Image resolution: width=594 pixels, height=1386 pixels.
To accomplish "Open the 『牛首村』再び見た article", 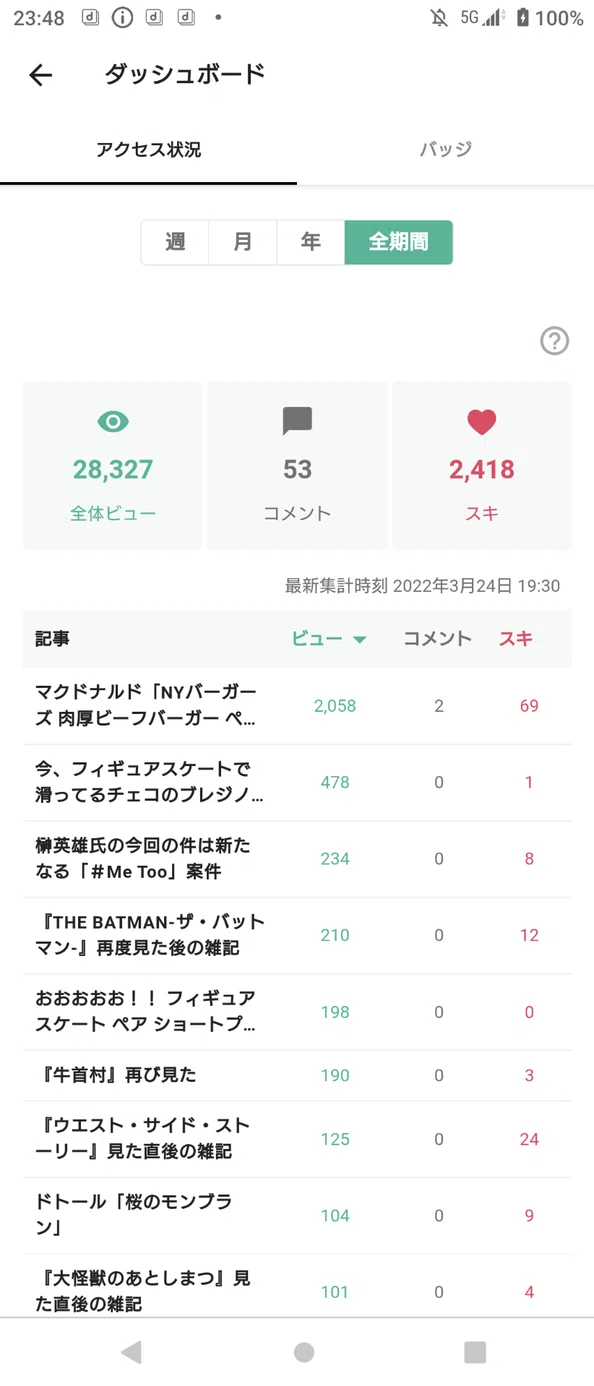I will pyautogui.click(x=297, y=1076).
